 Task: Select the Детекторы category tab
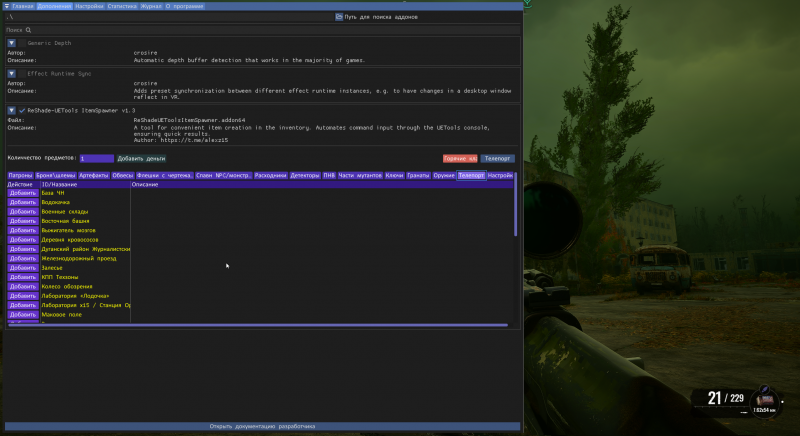click(305, 175)
